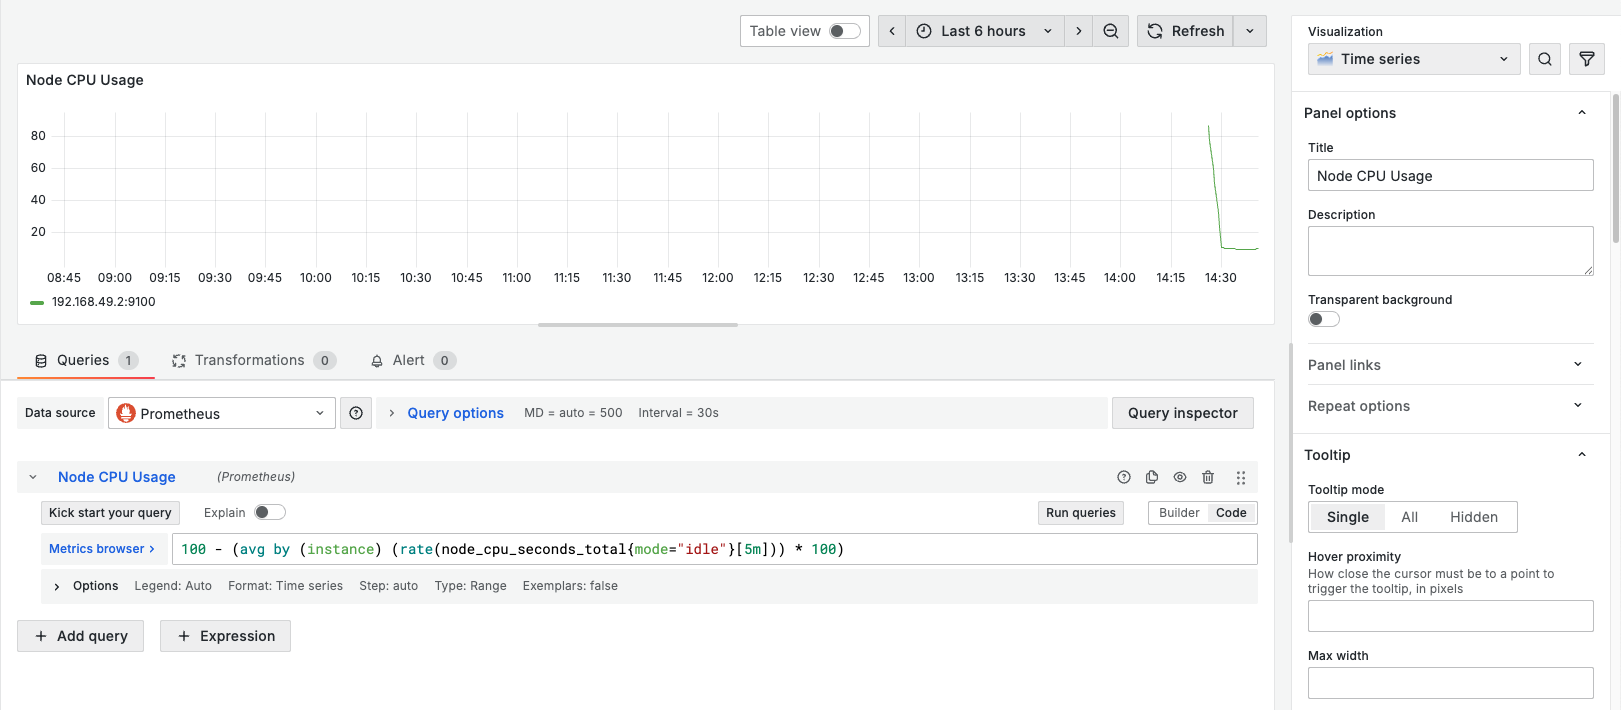Click the Alert bell icon
The image size is (1621, 710).
[x=377, y=361]
